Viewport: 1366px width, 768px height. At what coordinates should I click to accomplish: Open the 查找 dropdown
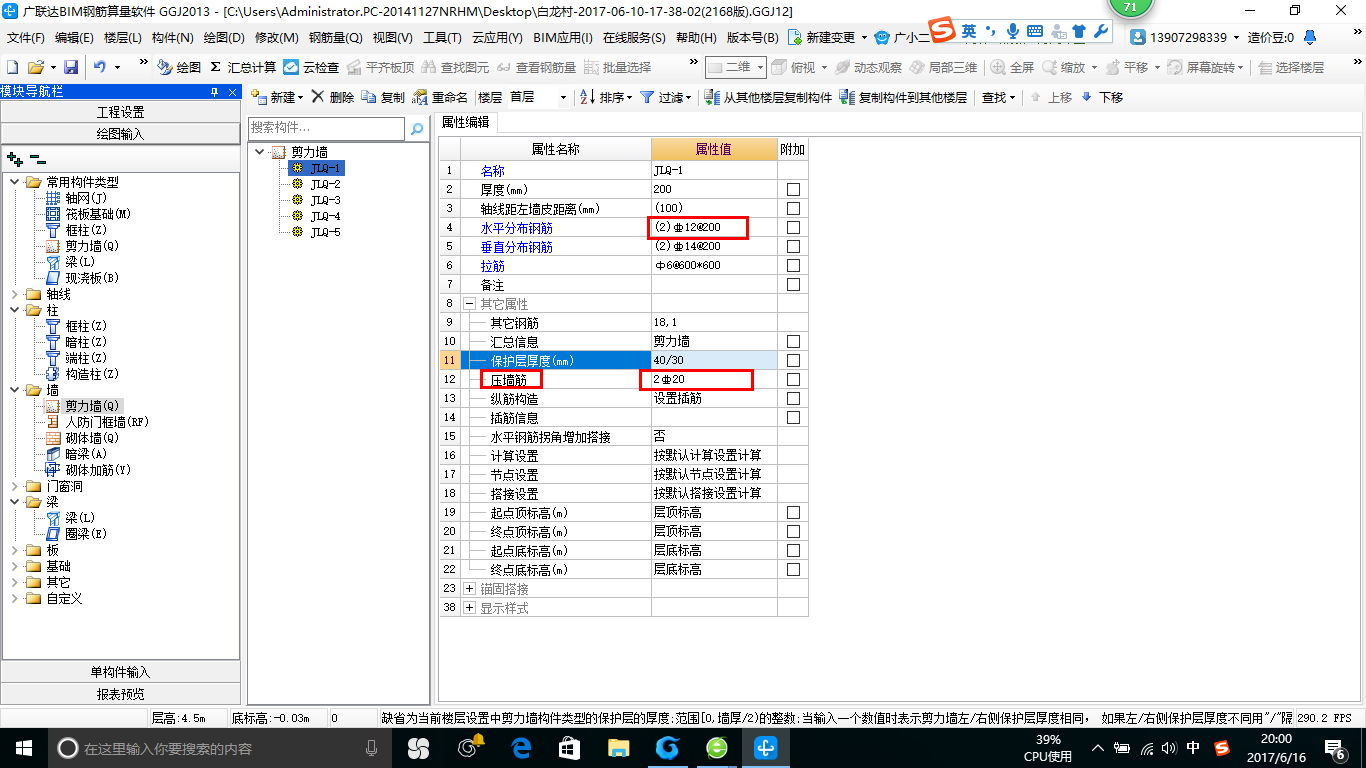click(x=997, y=97)
